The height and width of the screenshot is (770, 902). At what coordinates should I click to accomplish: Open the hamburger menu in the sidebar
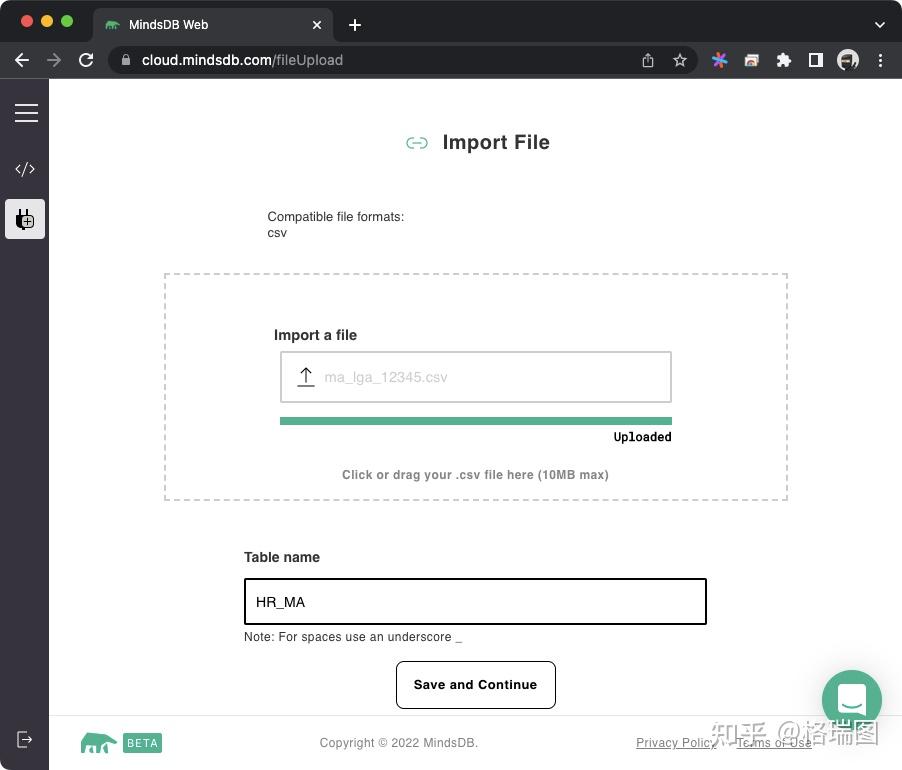[x=26, y=113]
